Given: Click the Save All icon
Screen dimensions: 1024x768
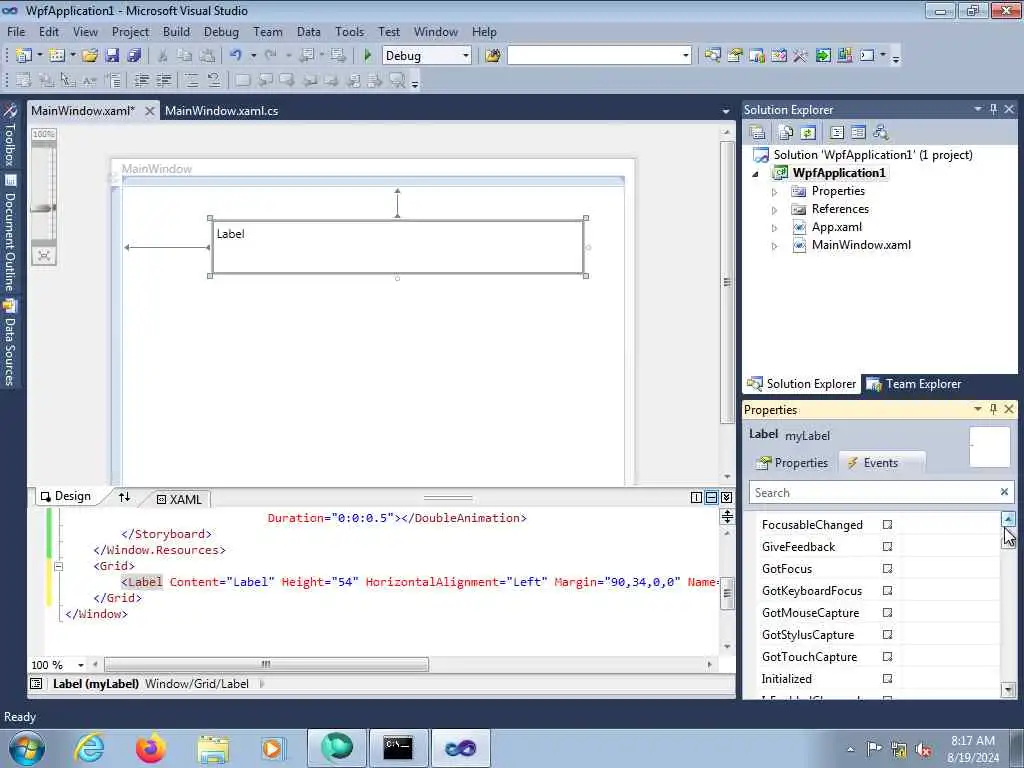Looking at the screenshot, I should [134, 56].
